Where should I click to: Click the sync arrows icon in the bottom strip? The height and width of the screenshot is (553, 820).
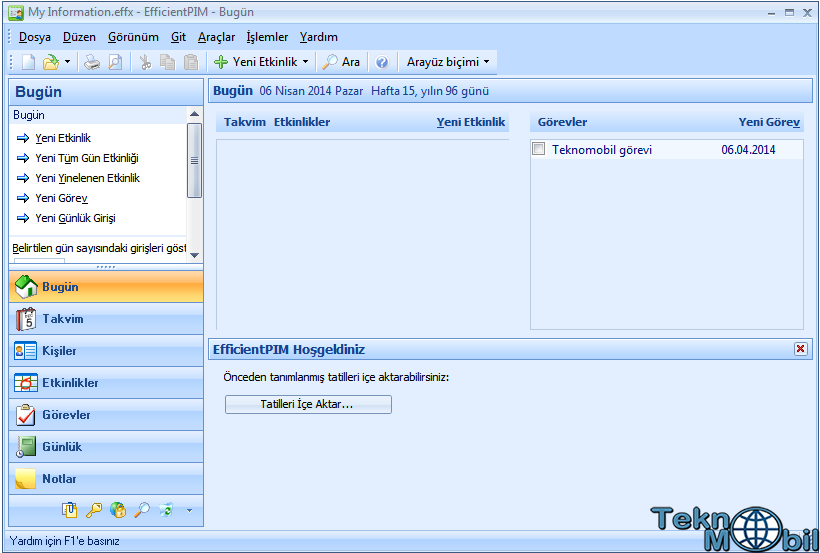166,510
